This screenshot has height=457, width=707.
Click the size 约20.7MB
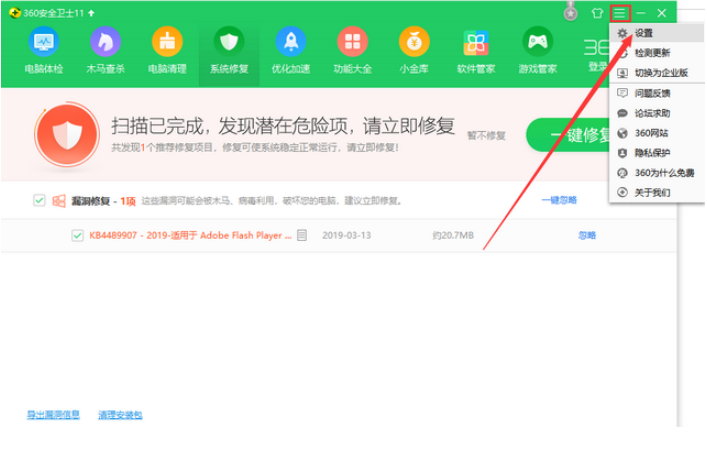pos(453,235)
